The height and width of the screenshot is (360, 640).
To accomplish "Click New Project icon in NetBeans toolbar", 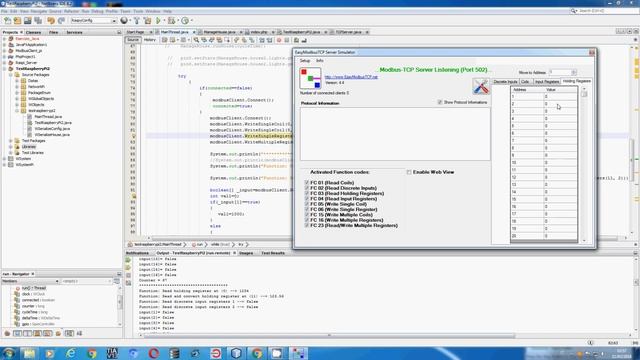I will (x=18, y=20).
